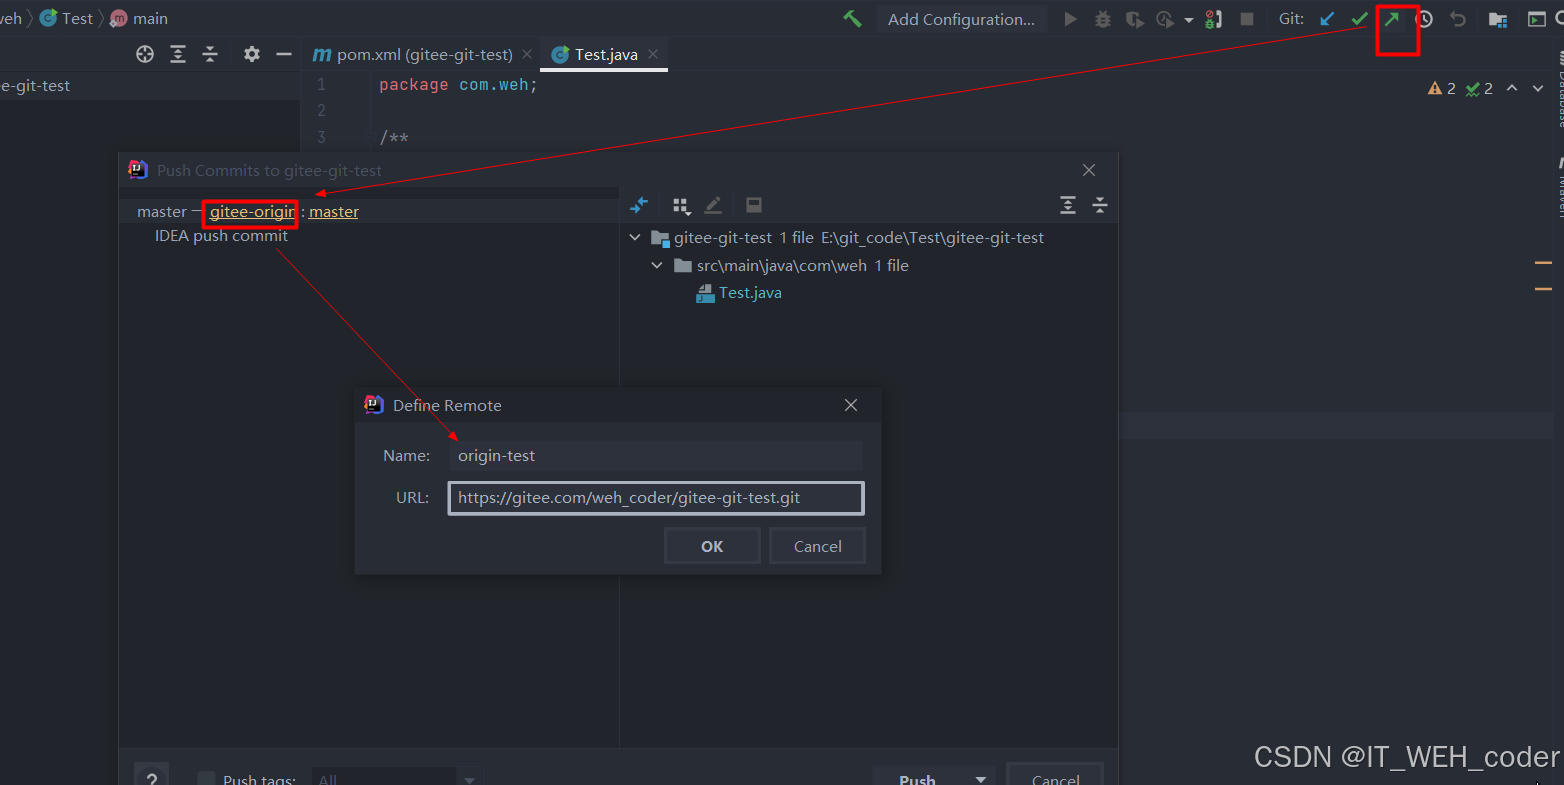Click the Push button
This screenshot has width=1564, height=785.
point(918,778)
